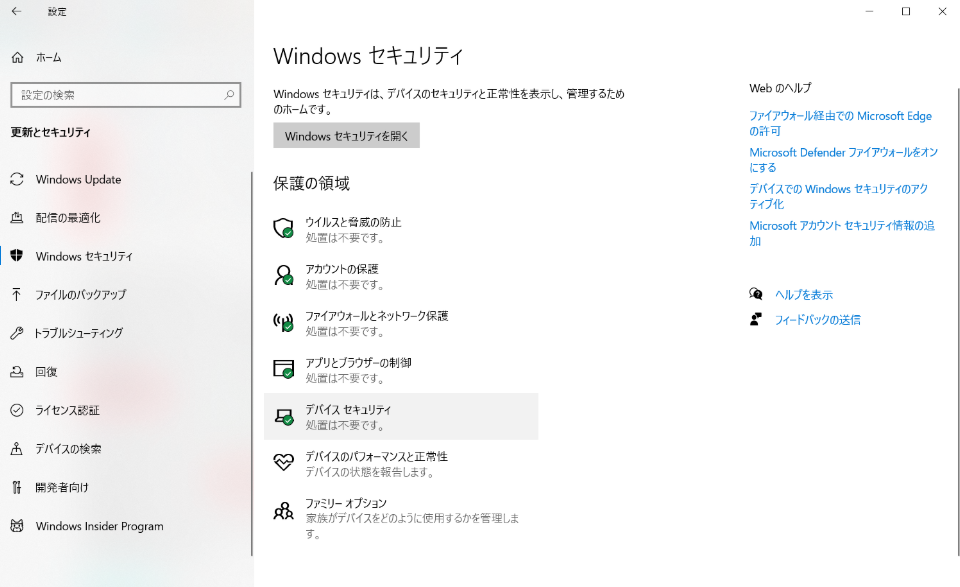Click the firewall network antenna icon
This screenshot has width=960, height=587.
click(283, 322)
